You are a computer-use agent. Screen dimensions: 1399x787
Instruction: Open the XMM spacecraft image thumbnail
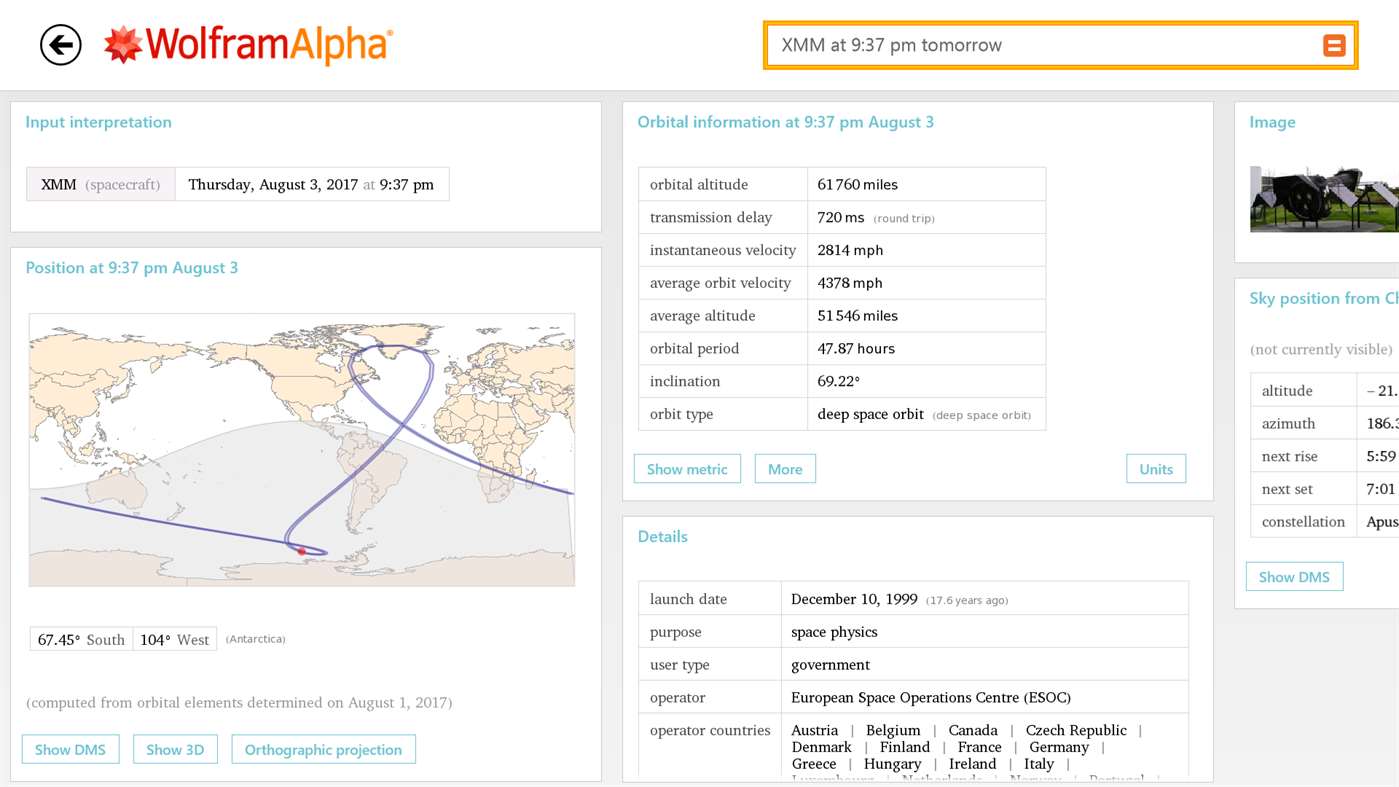coord(1330,198)
